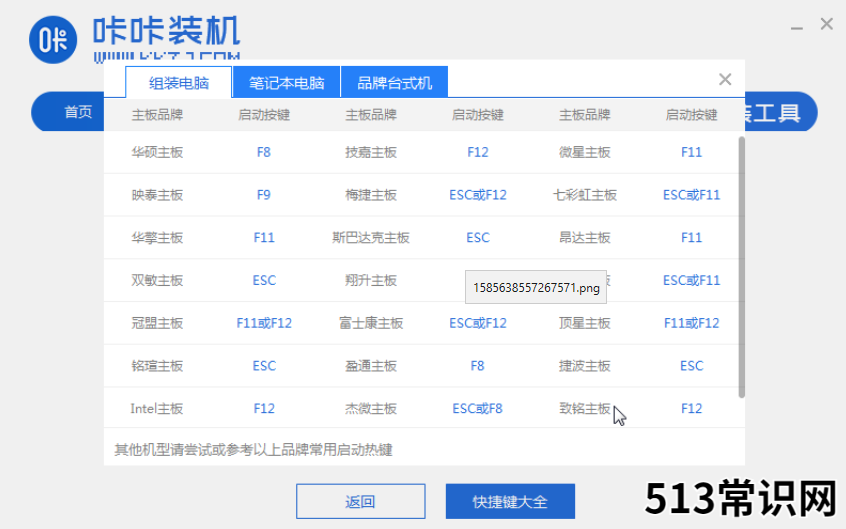Click ESC key for 捷波主板
Image resolution: width=846 pixels, height=529 pixels.
(x=691, y=365)
